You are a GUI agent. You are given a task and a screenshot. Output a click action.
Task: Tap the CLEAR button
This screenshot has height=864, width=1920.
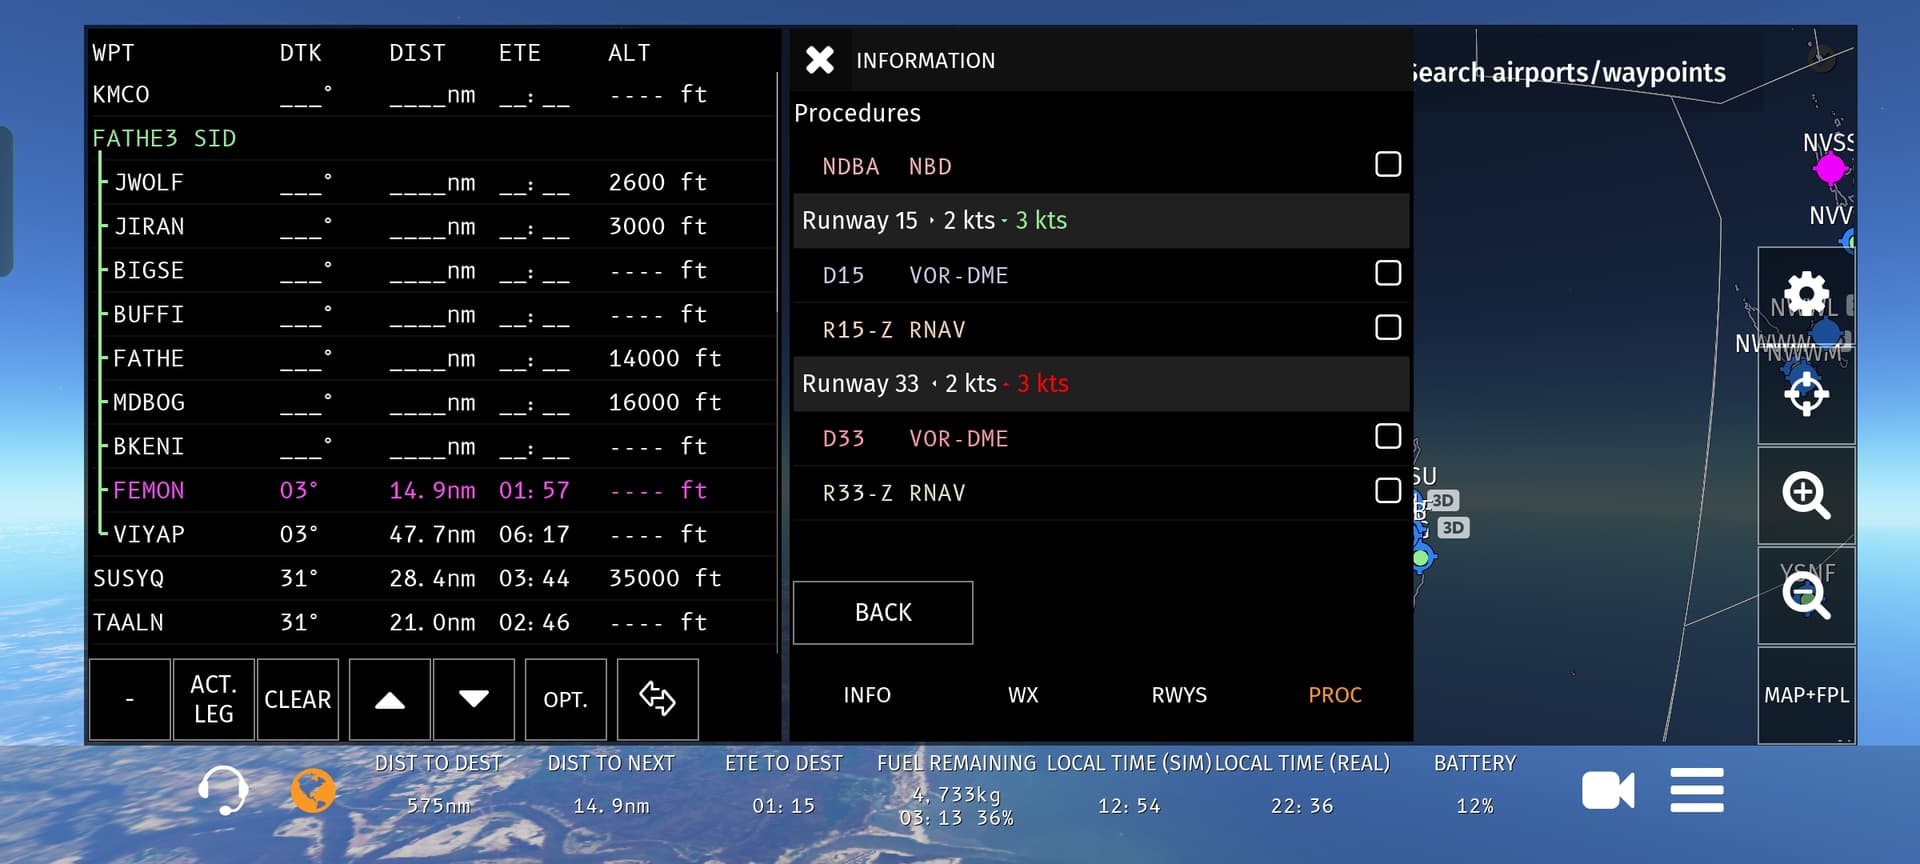[298, 699]
